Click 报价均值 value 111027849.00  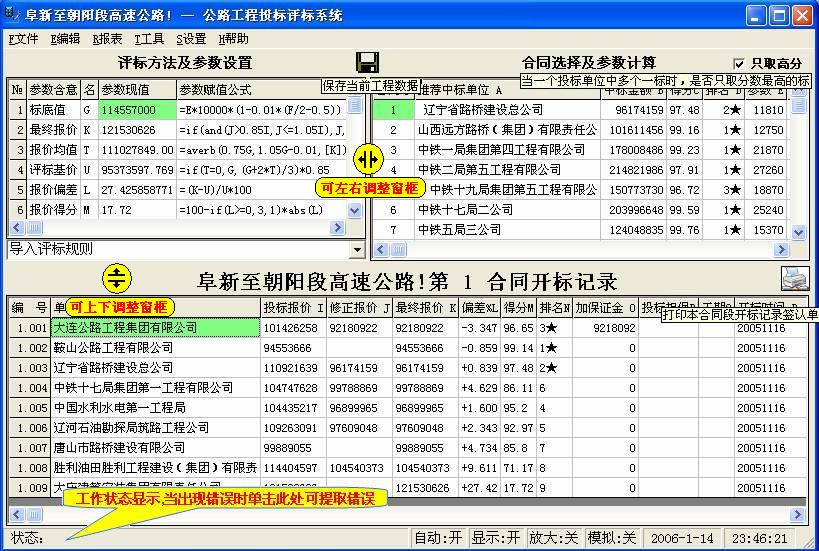coord(137,150)
